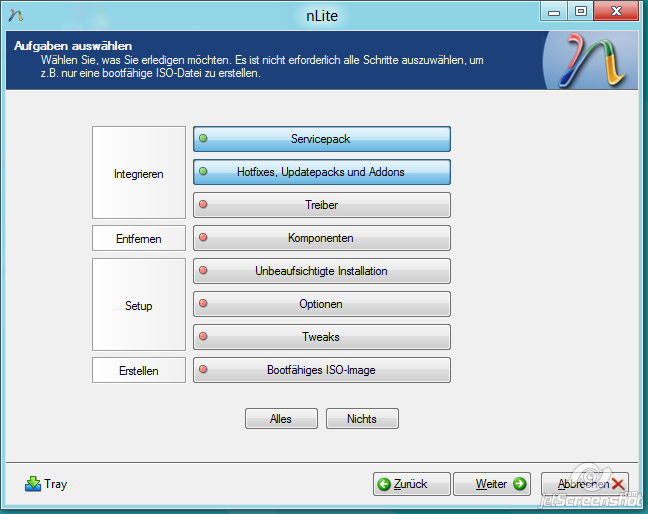648x514 pixels.
Task: Select all tasks with Alles button
Action: [281, 419]
